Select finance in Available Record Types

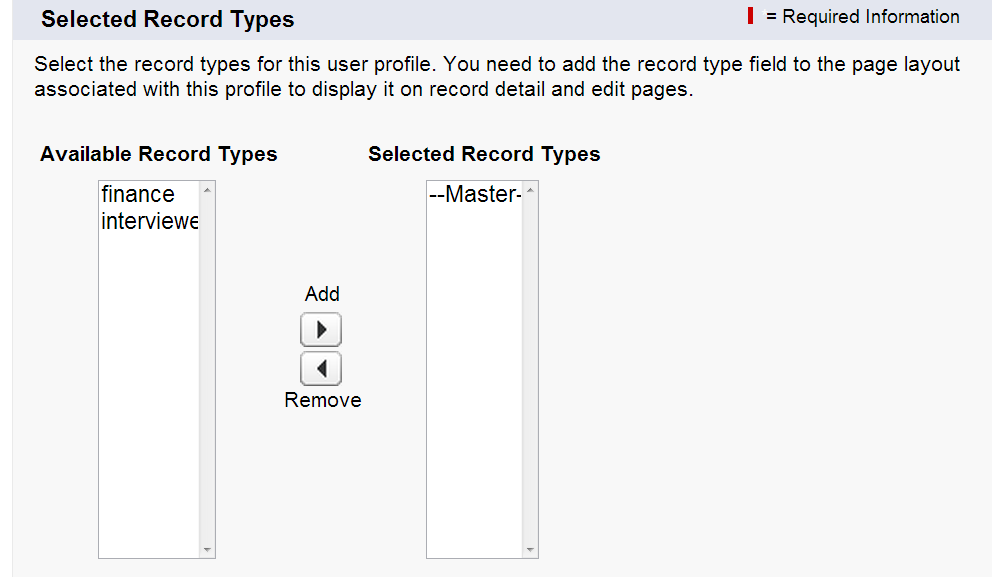pyautogui.click(x=138, y=194)
